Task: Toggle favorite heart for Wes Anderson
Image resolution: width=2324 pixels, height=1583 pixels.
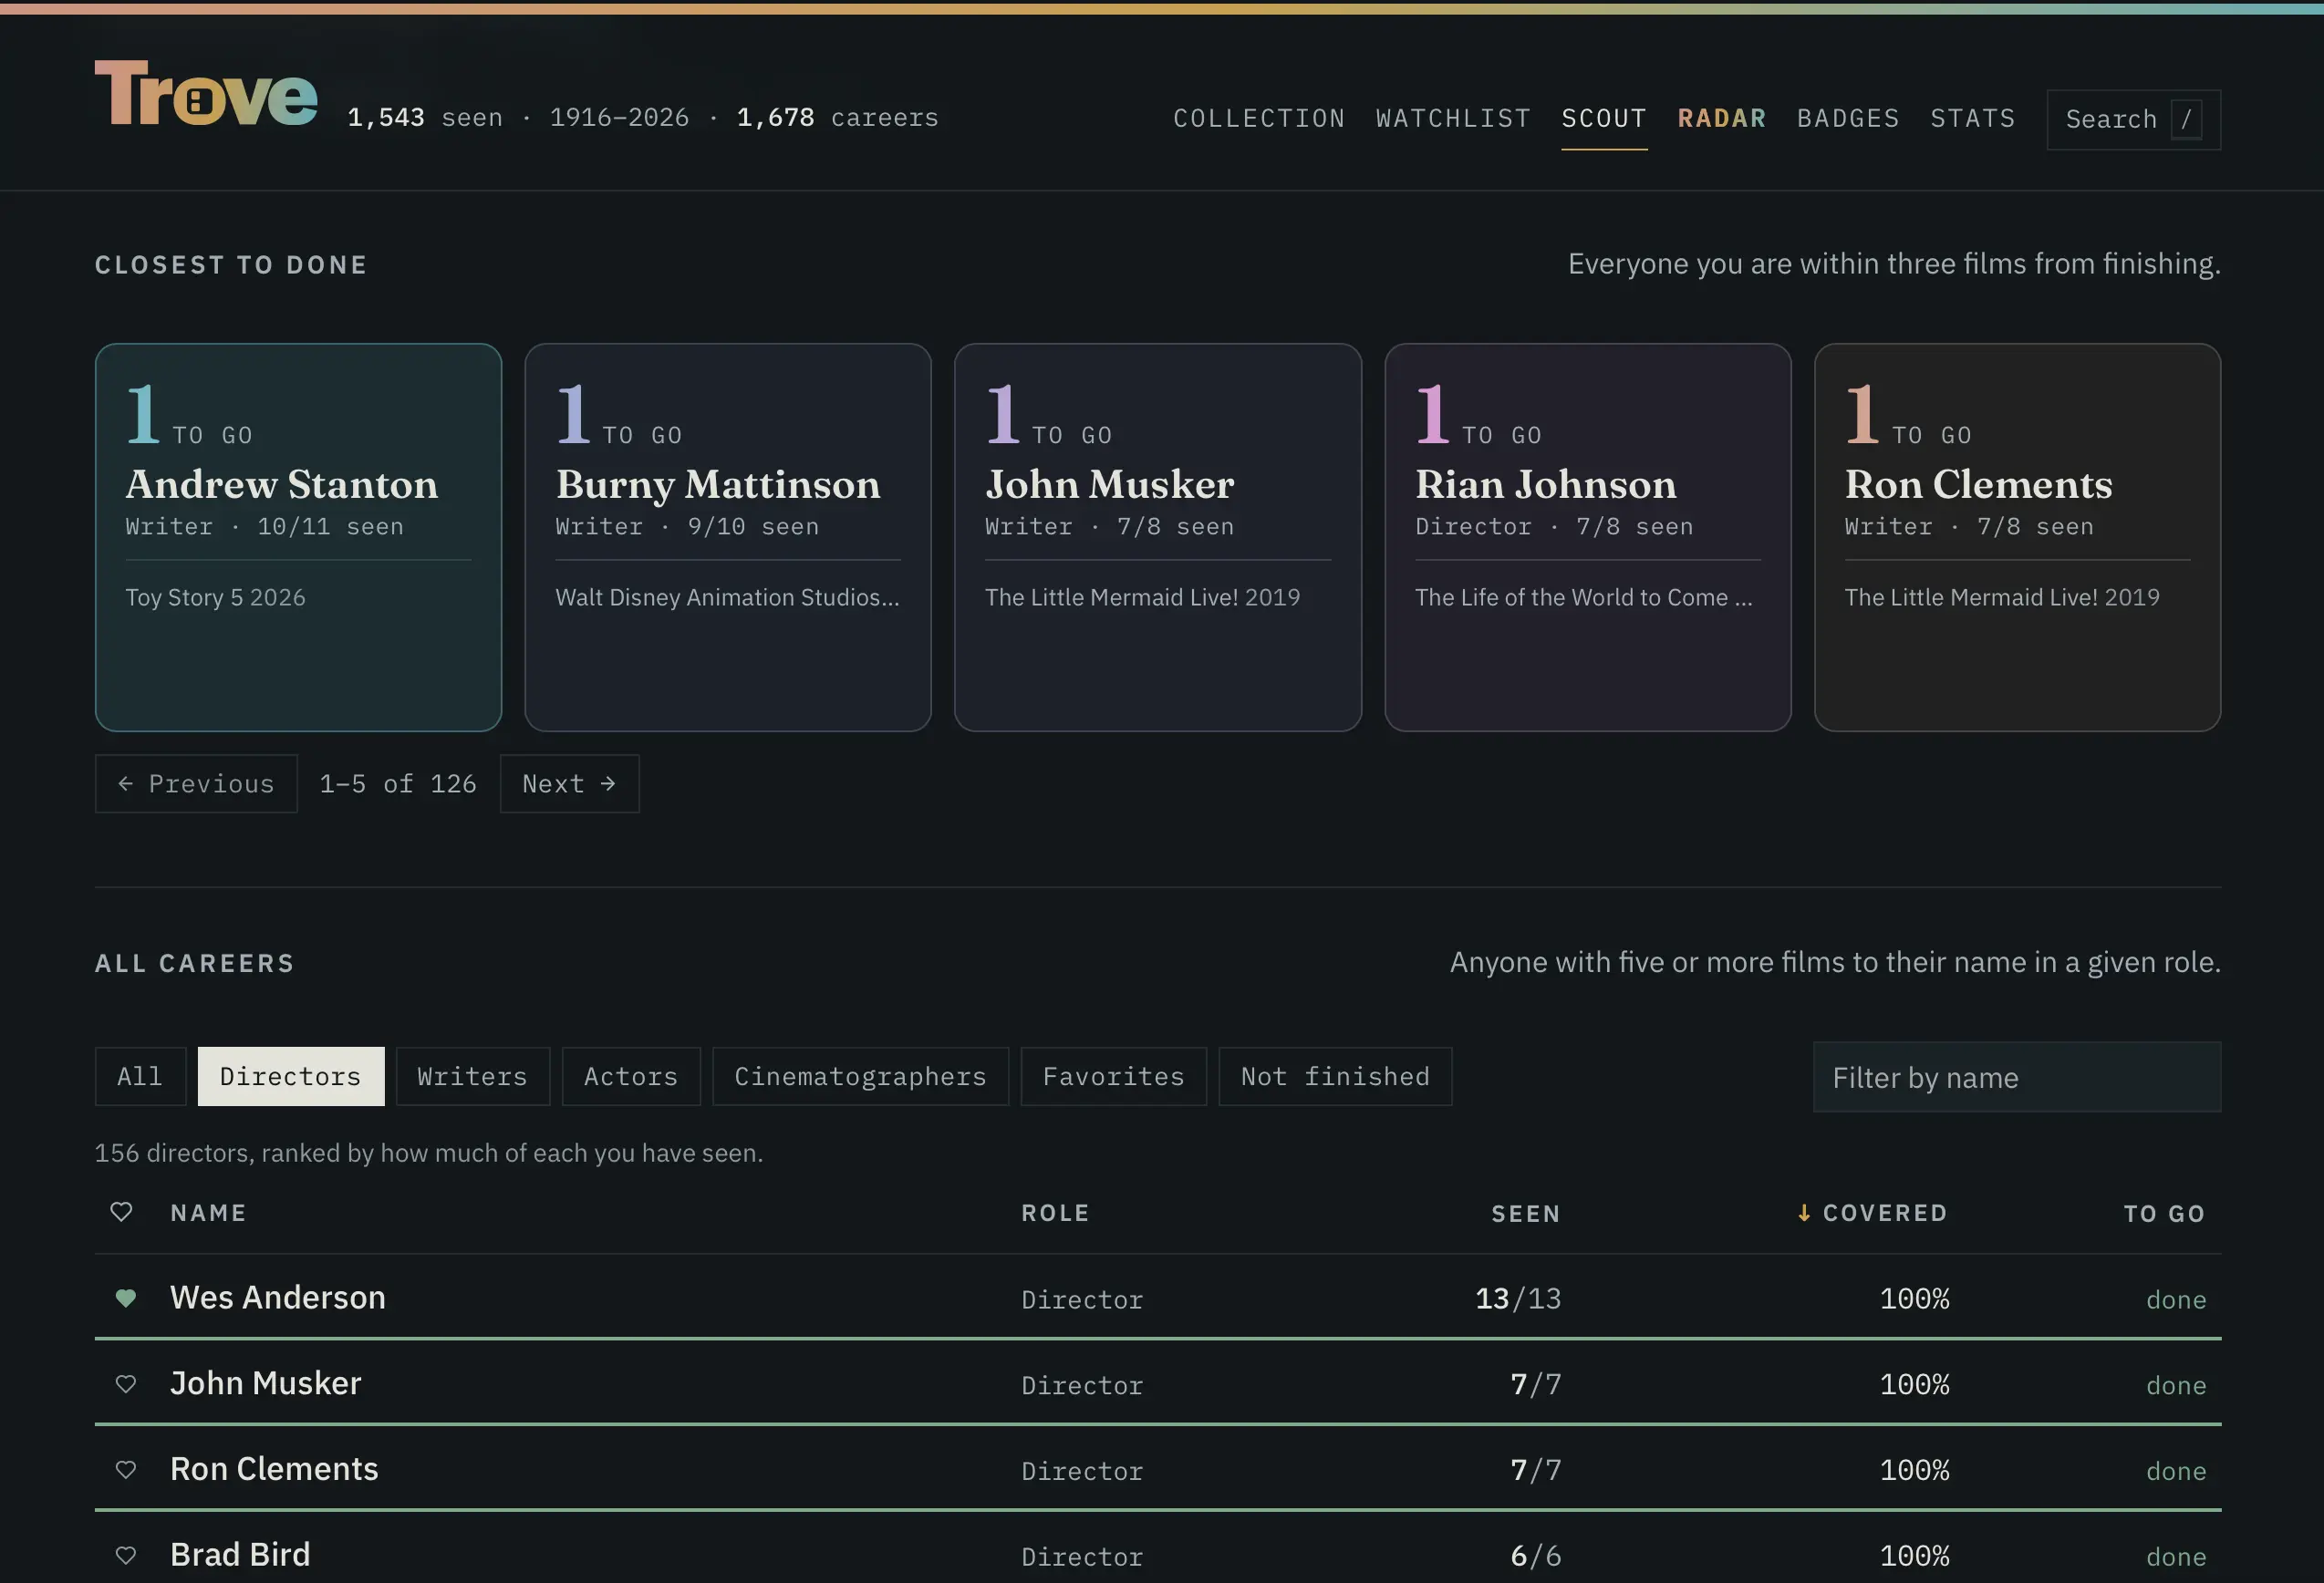Action: (125, 1298)
